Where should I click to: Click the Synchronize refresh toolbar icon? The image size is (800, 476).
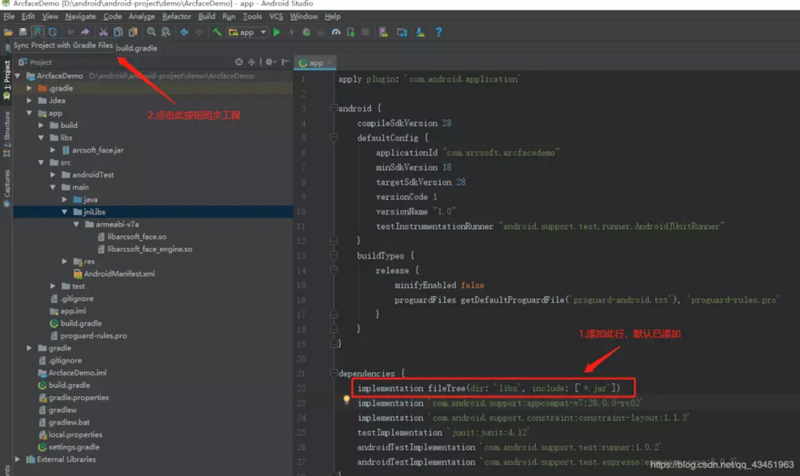coord(52,32)
